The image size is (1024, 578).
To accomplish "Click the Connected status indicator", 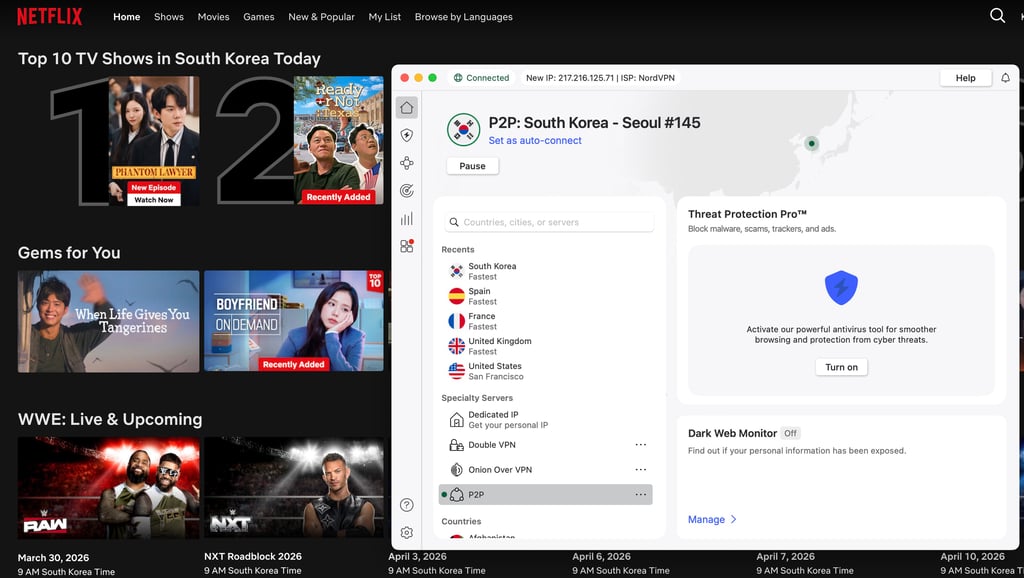I will click(481, 78).
